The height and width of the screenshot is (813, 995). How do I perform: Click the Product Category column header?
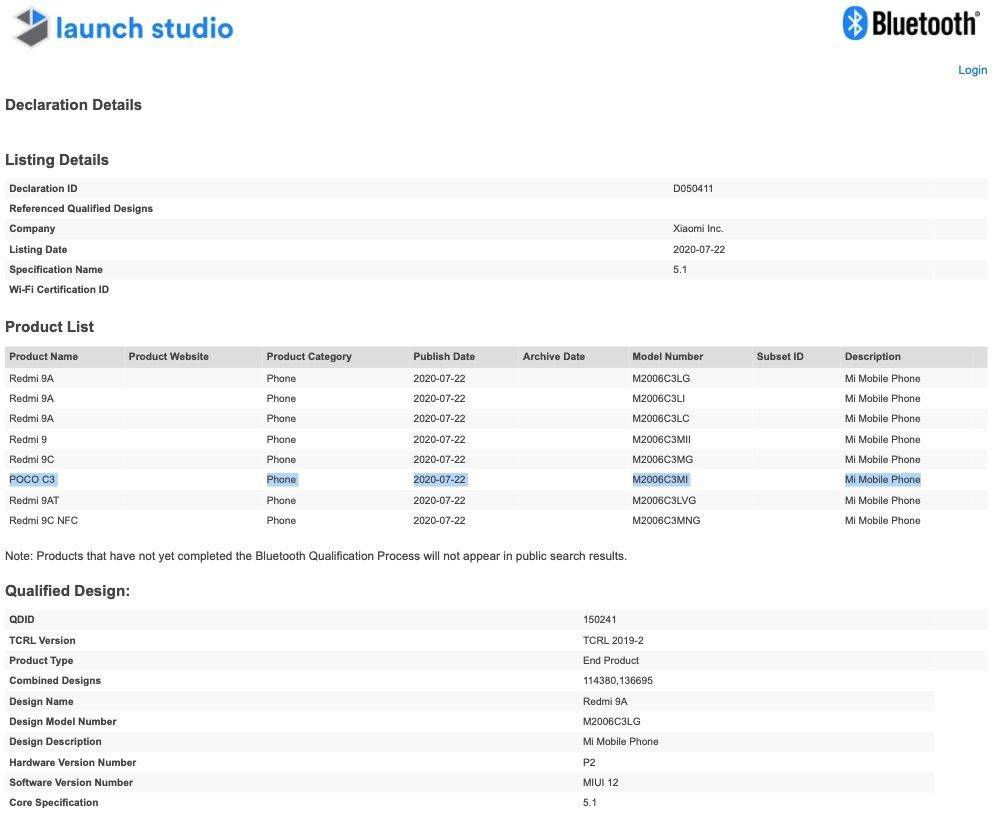click(x=309, y=357)
